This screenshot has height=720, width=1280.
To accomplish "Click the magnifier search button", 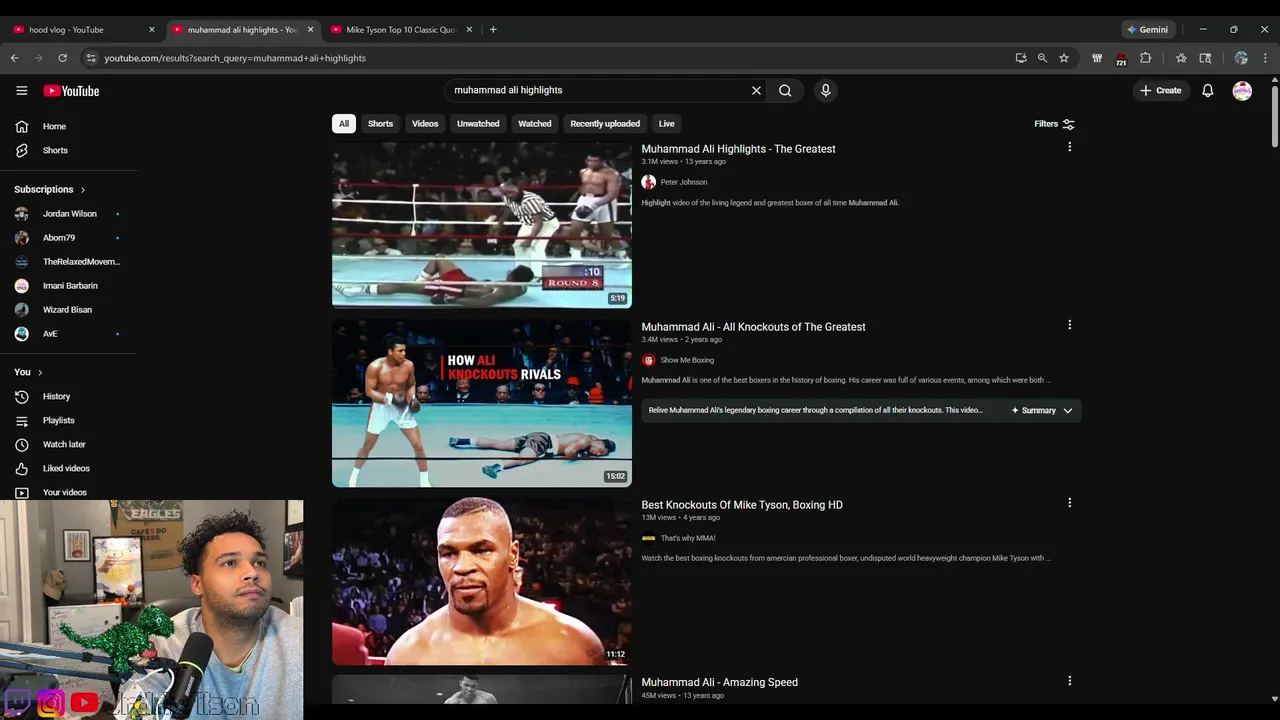I will pyautogui.click(x=785, y=90).
